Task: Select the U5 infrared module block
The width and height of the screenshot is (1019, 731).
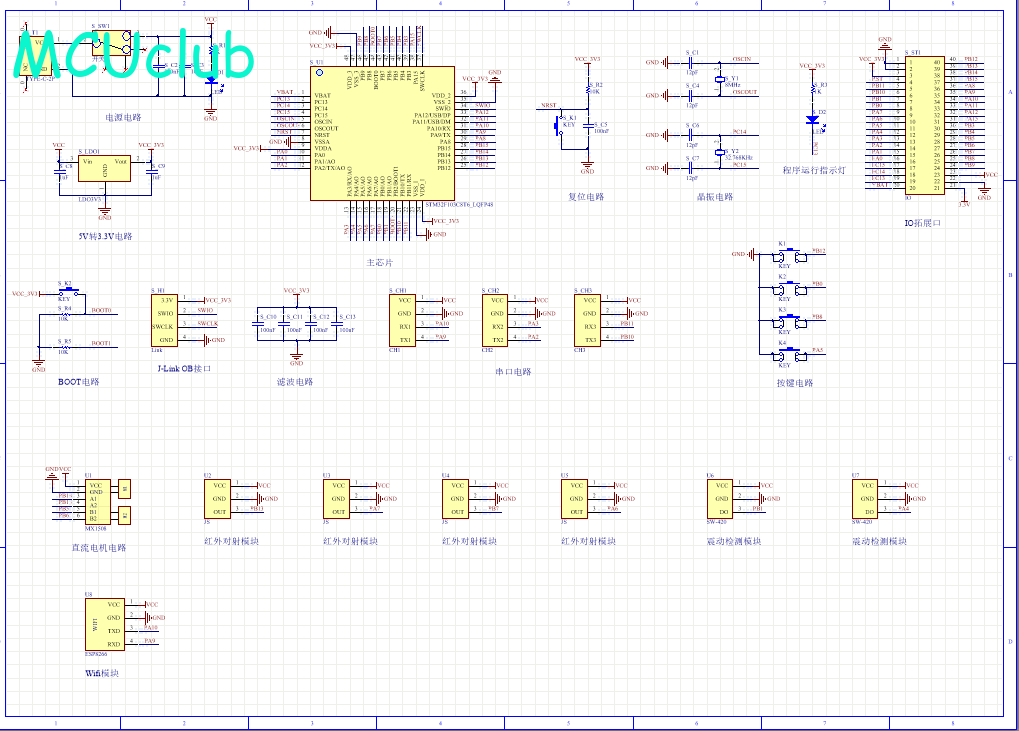Action: pos(574,499)
